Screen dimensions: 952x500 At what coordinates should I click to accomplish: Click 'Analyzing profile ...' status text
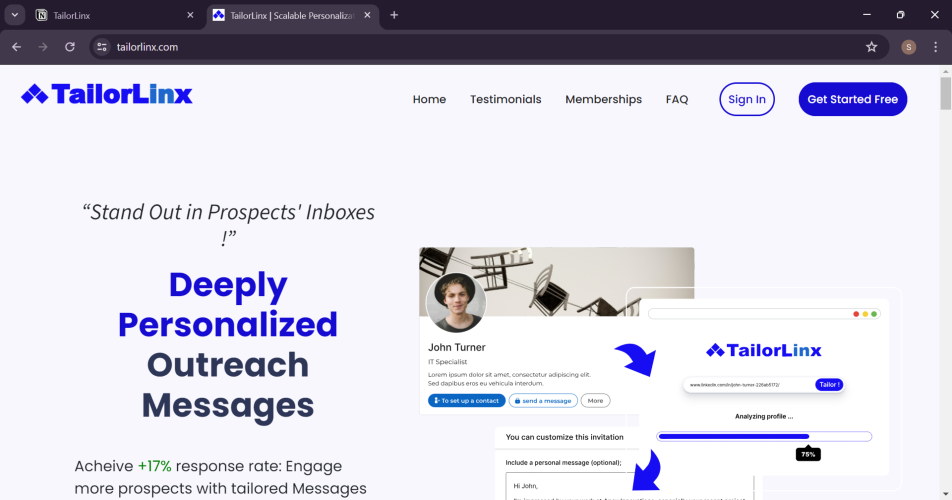point(764,416)
